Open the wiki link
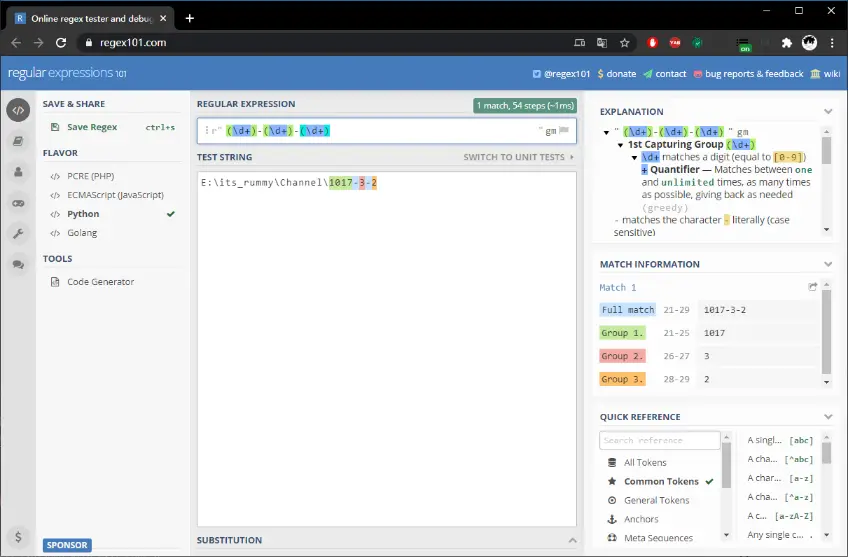848x557 pixels. coord(825,74)
